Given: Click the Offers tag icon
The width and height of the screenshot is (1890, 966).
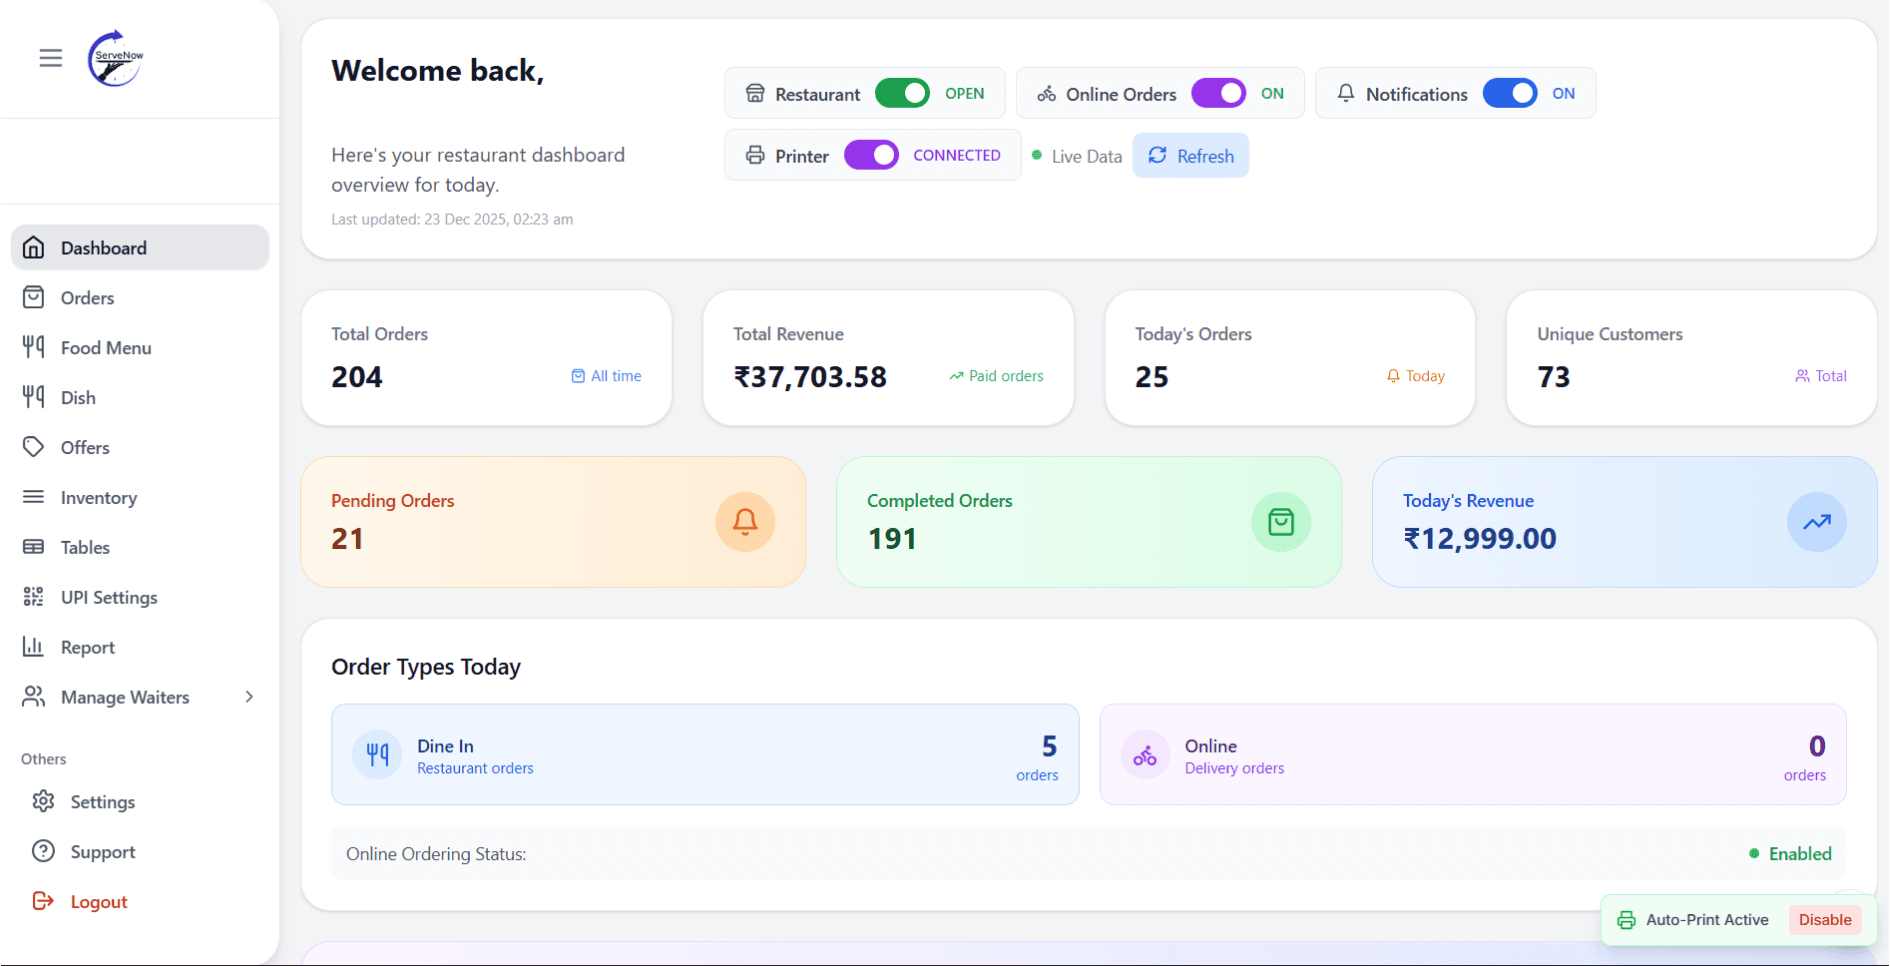Looking at the screenshot, I should coord(34,447).
